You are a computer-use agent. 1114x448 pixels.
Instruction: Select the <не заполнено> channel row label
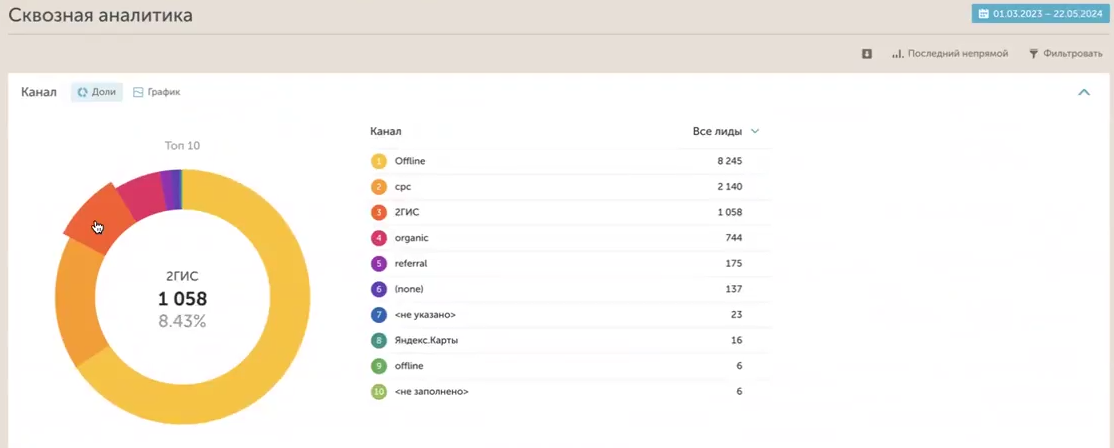[x=431, y=391]
